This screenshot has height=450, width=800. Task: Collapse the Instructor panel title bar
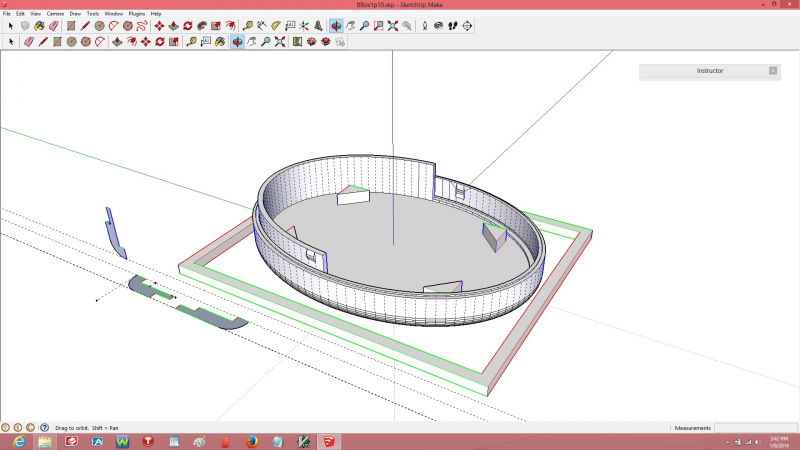click(709, 71)
